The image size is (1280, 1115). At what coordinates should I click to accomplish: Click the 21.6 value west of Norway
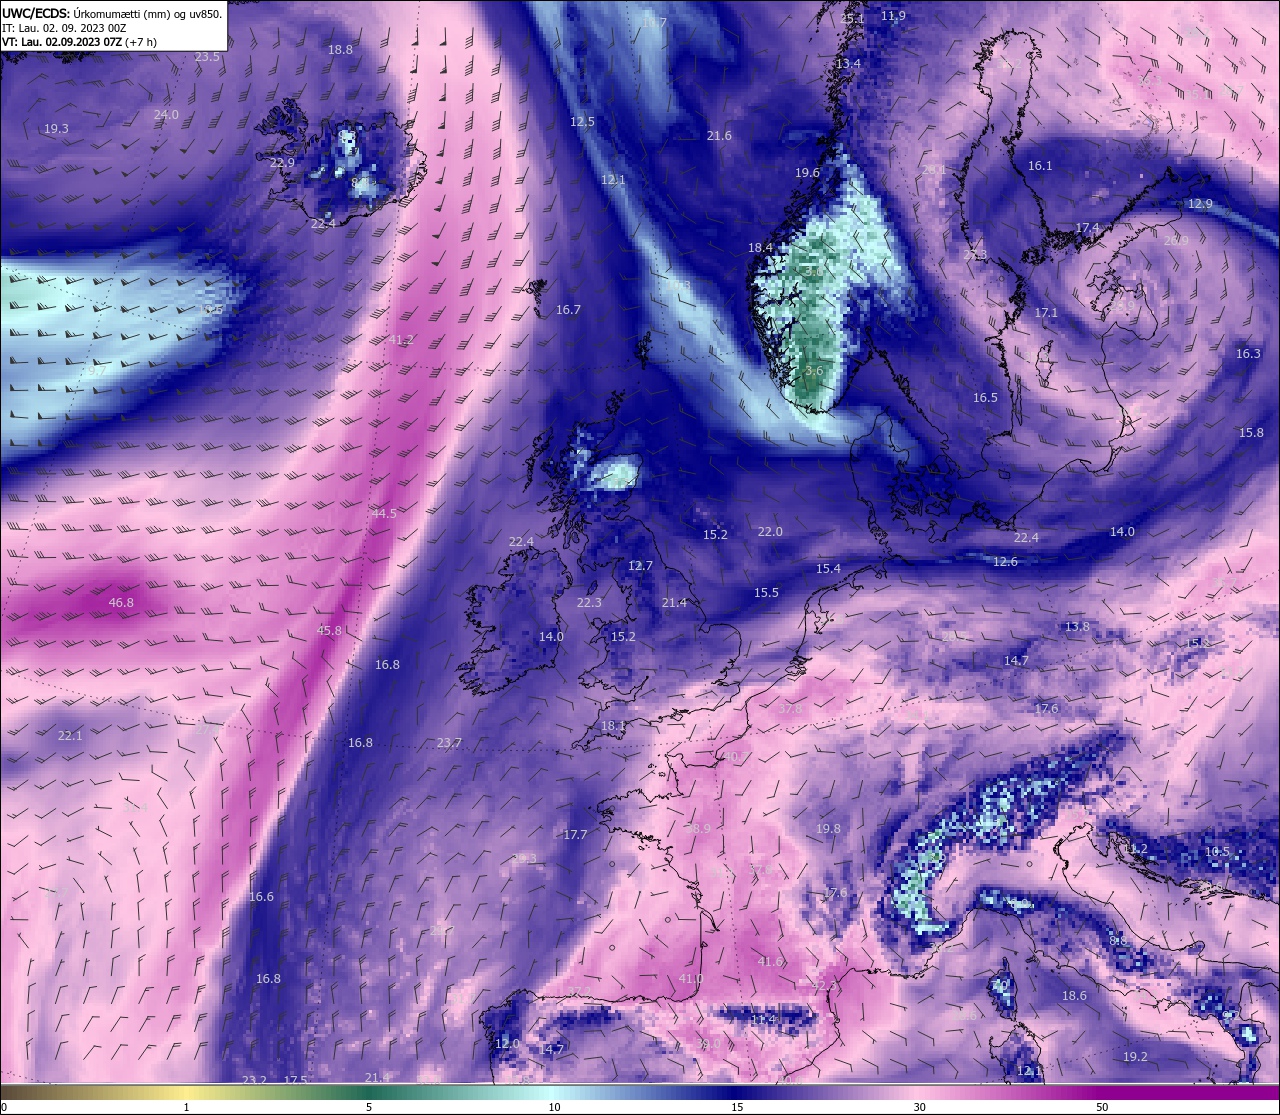(719, 136)
